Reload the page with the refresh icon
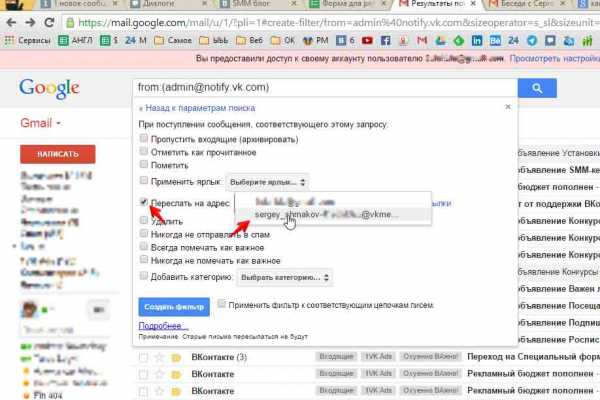Image resolution: width=600 pixels, height=400 pixels. pos(49,23)
